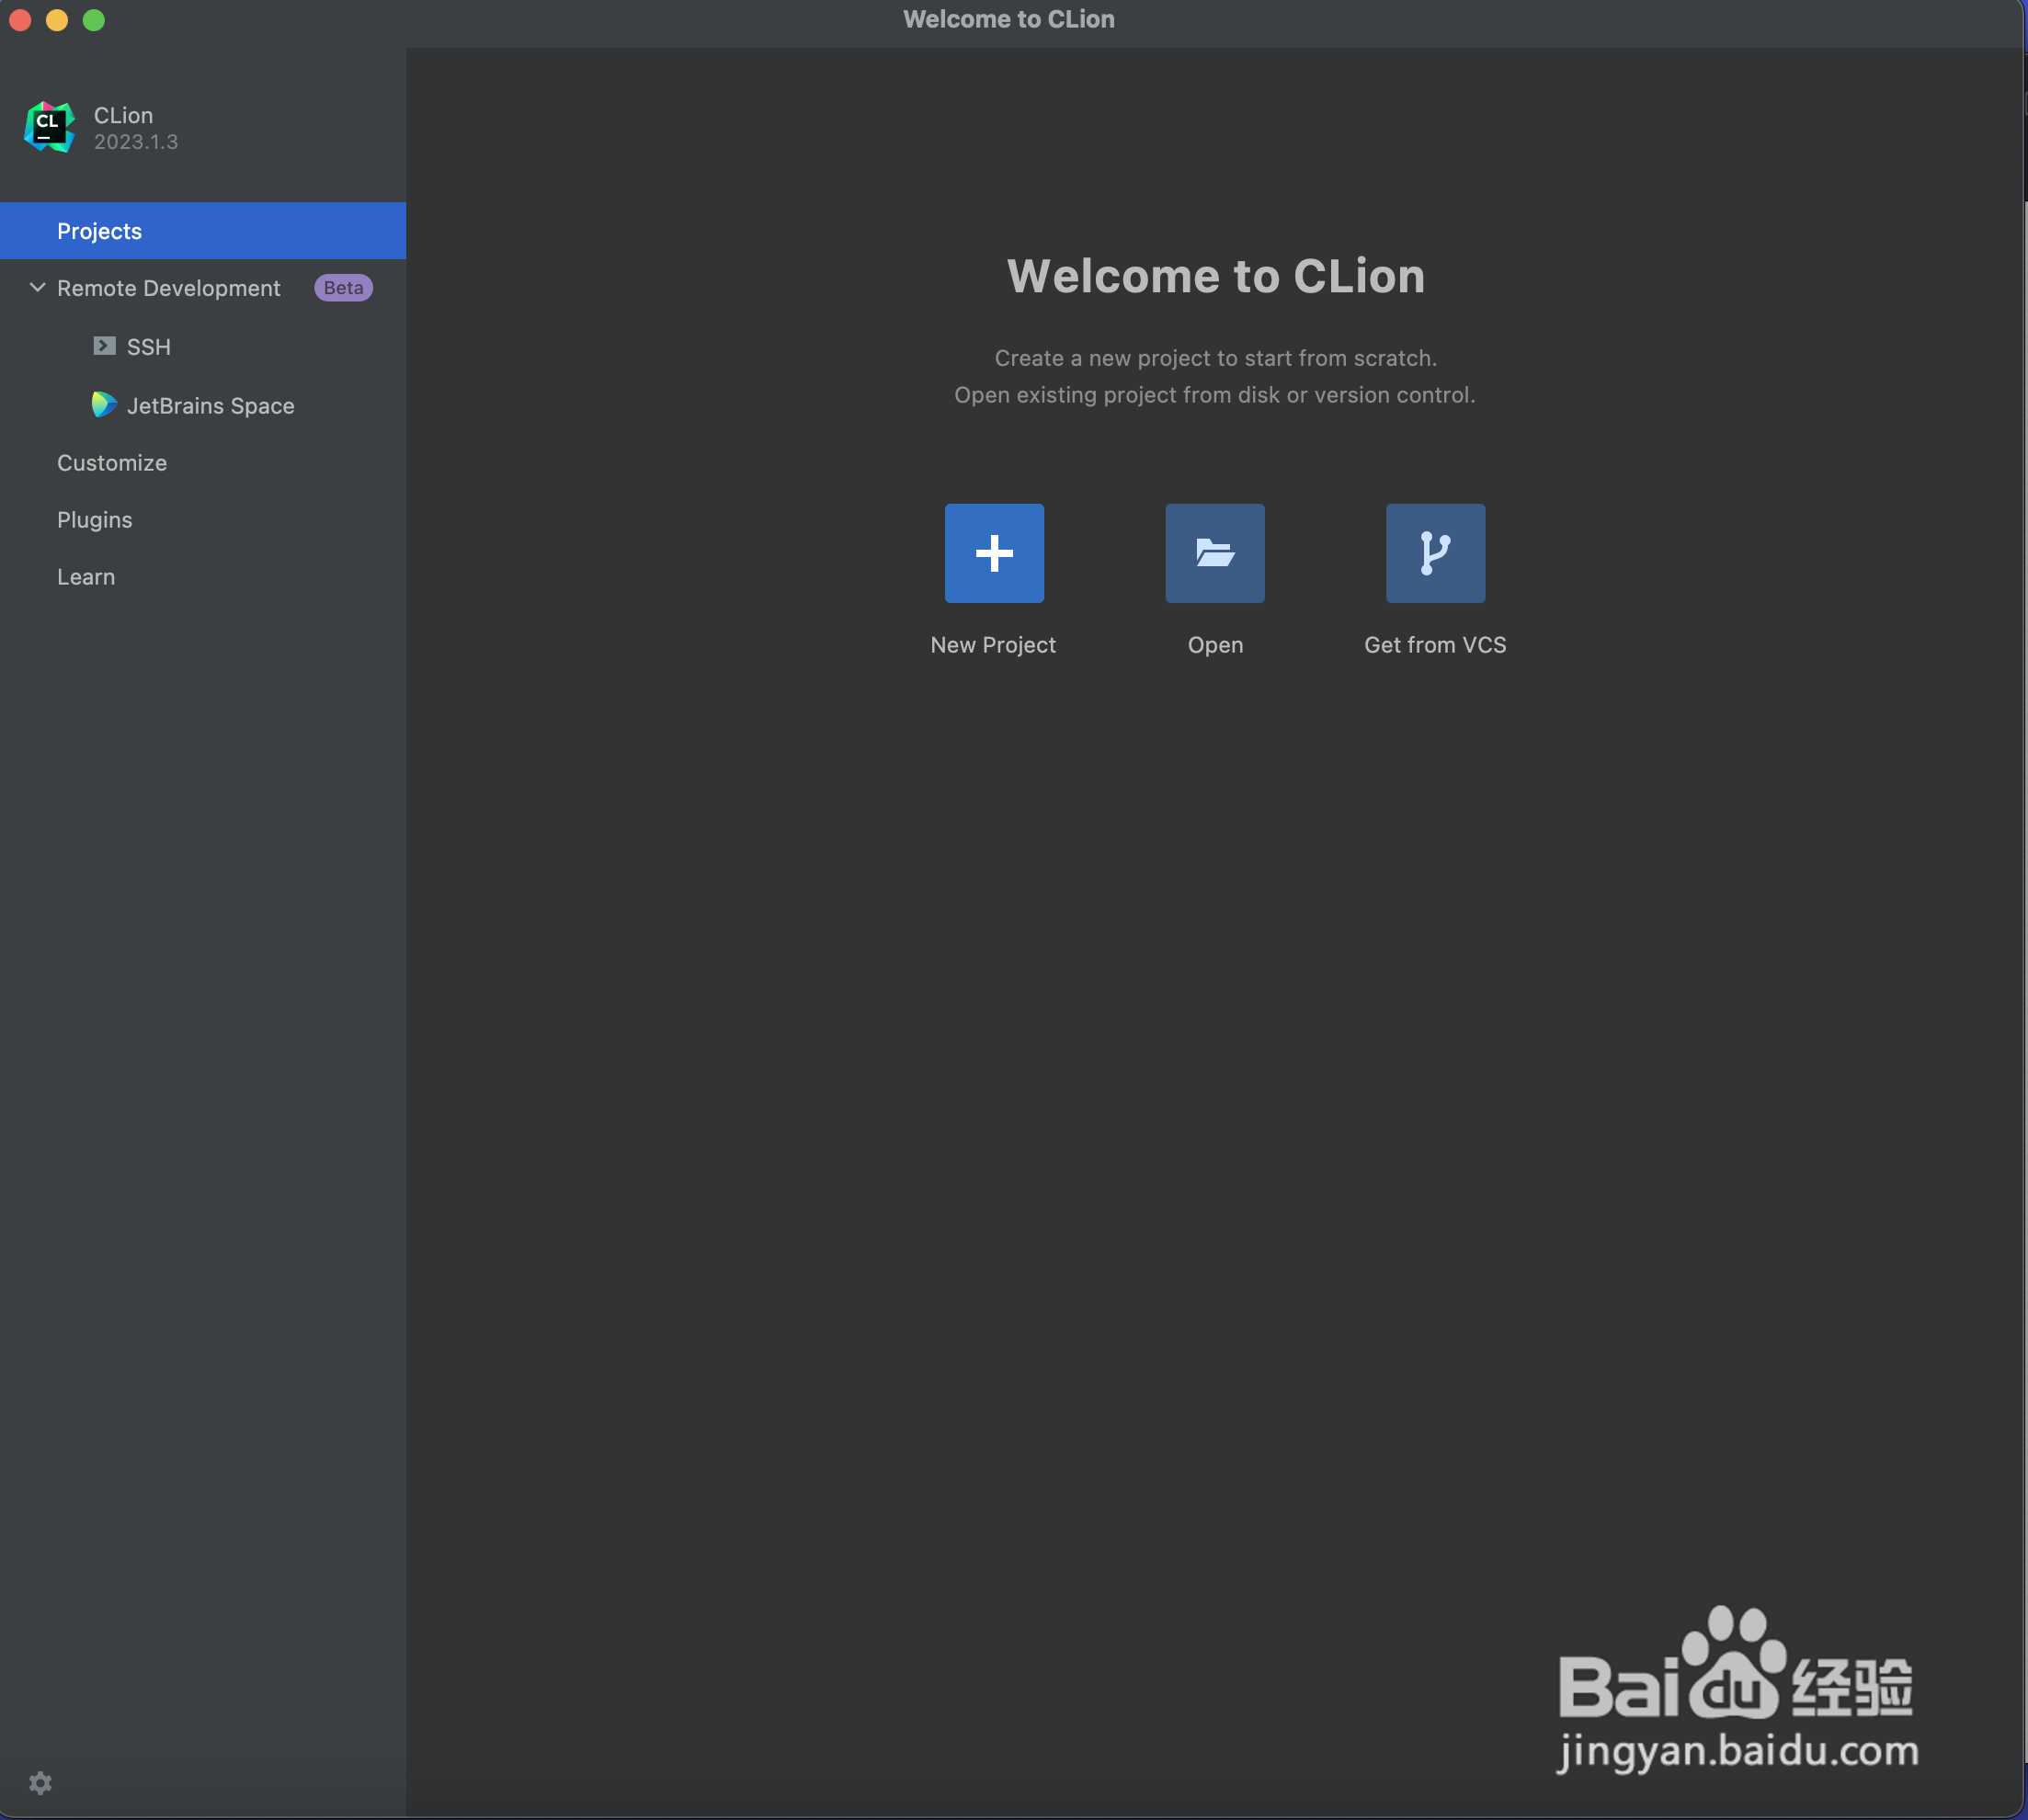Click the Get from VCS branch icon

point(1435,553)
